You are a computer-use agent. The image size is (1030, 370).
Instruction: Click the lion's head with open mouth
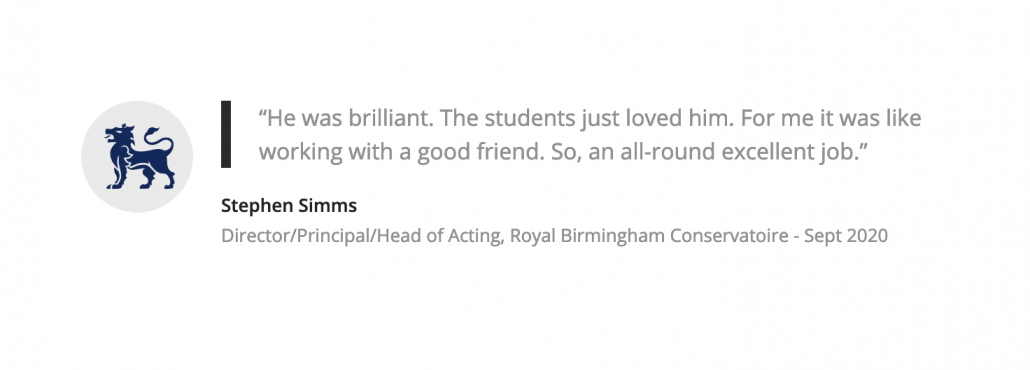click(119, 137)
